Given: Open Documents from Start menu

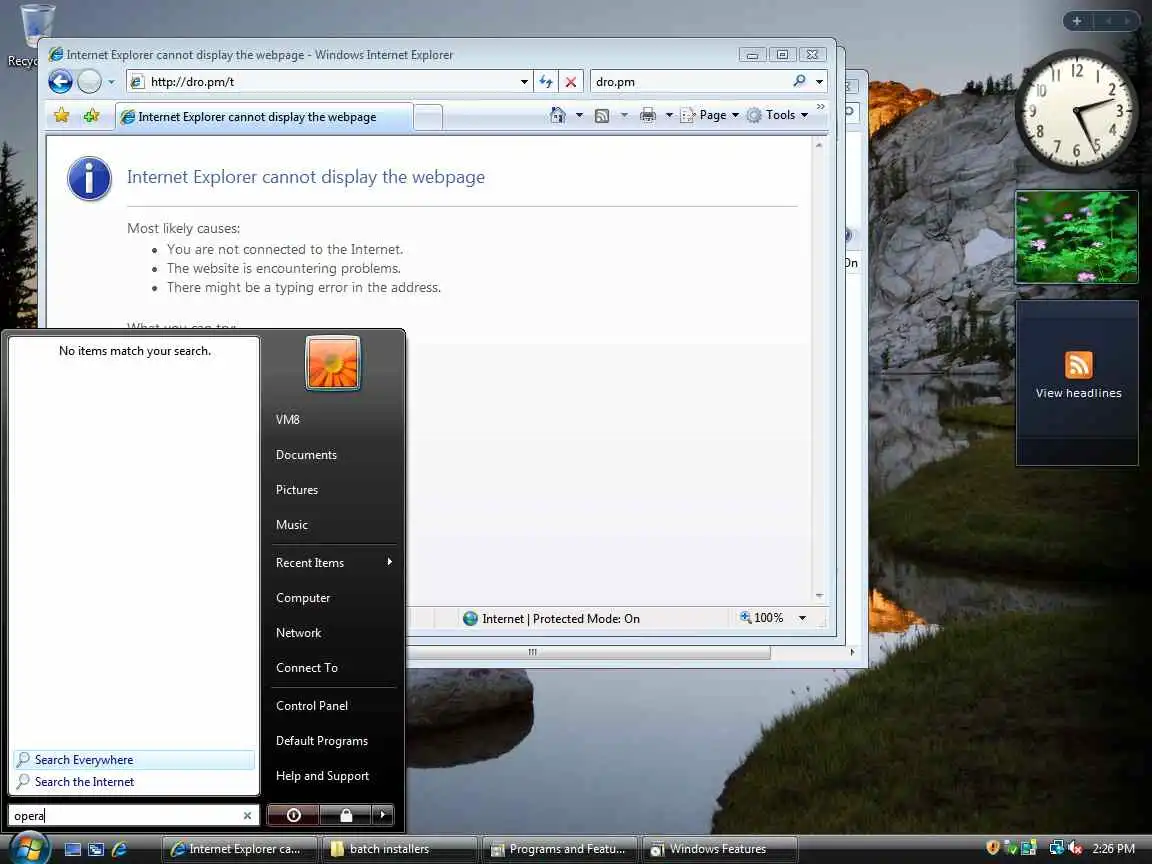Looking at the screenshot, I should pyautogui.click(x=306, y=455).
